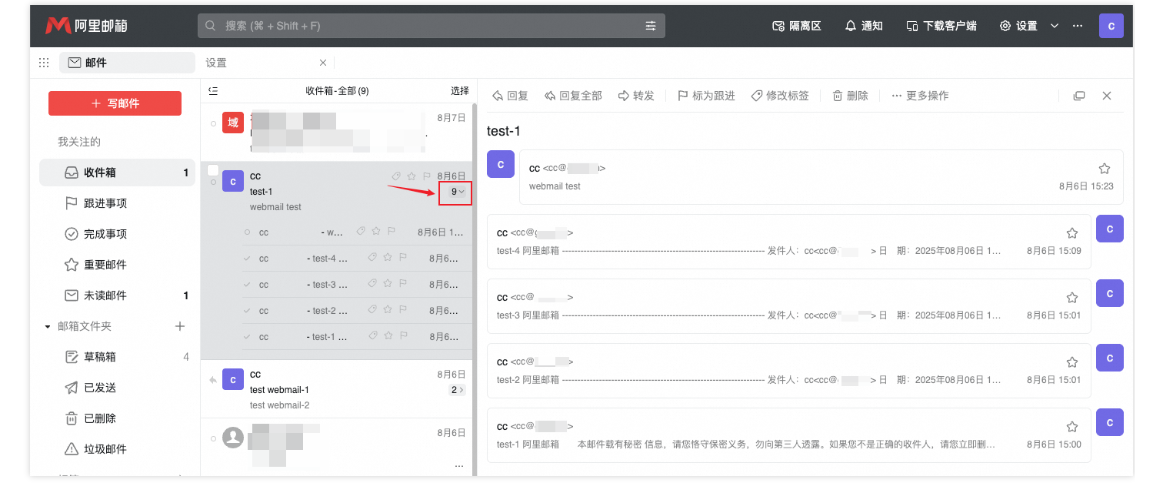The width and height of the screenshot is (1163, 491).
Task: Add a new mailbox folder with plus icon
Action: tap(180, 326)
